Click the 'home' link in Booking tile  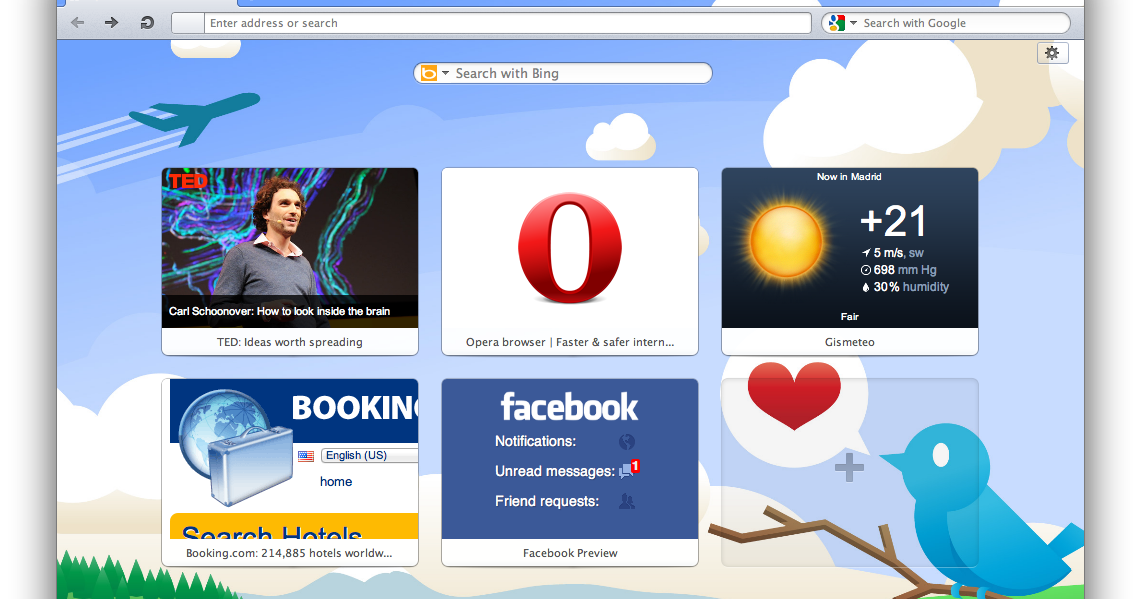335,482
